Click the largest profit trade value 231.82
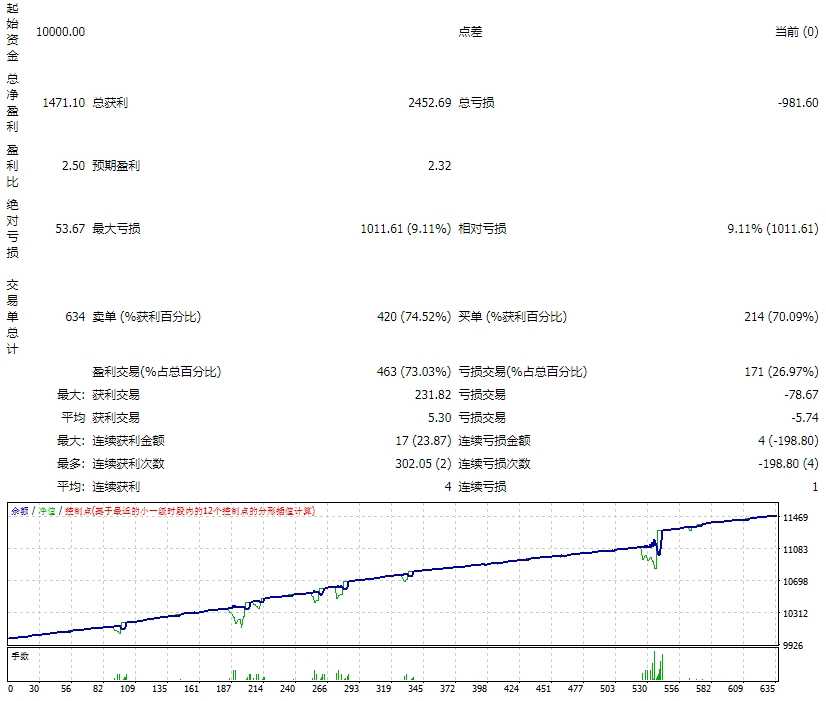The image size is (826, 701). pyautogui.click(x=432, y=395)
